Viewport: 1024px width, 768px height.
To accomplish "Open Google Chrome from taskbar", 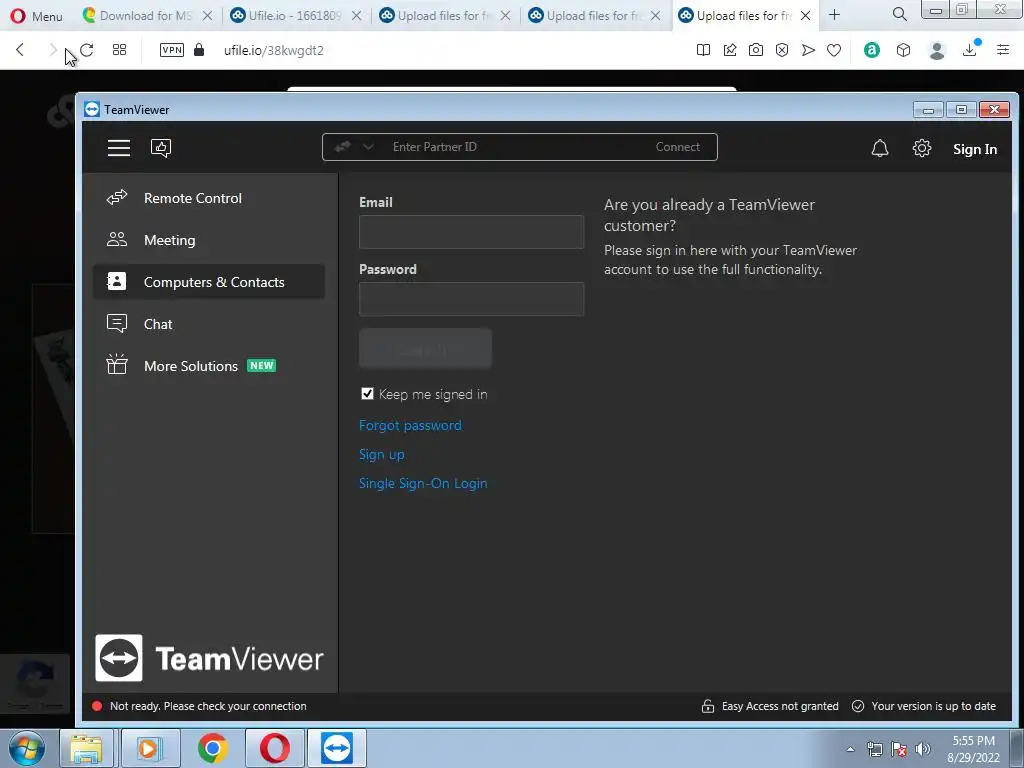I will click(x=212, y=748).
